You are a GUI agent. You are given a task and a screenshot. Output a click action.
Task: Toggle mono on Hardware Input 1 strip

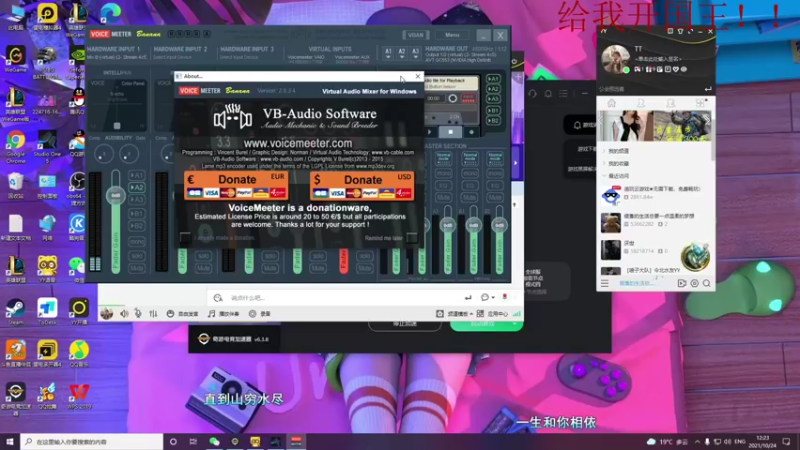tap(136, 241)
